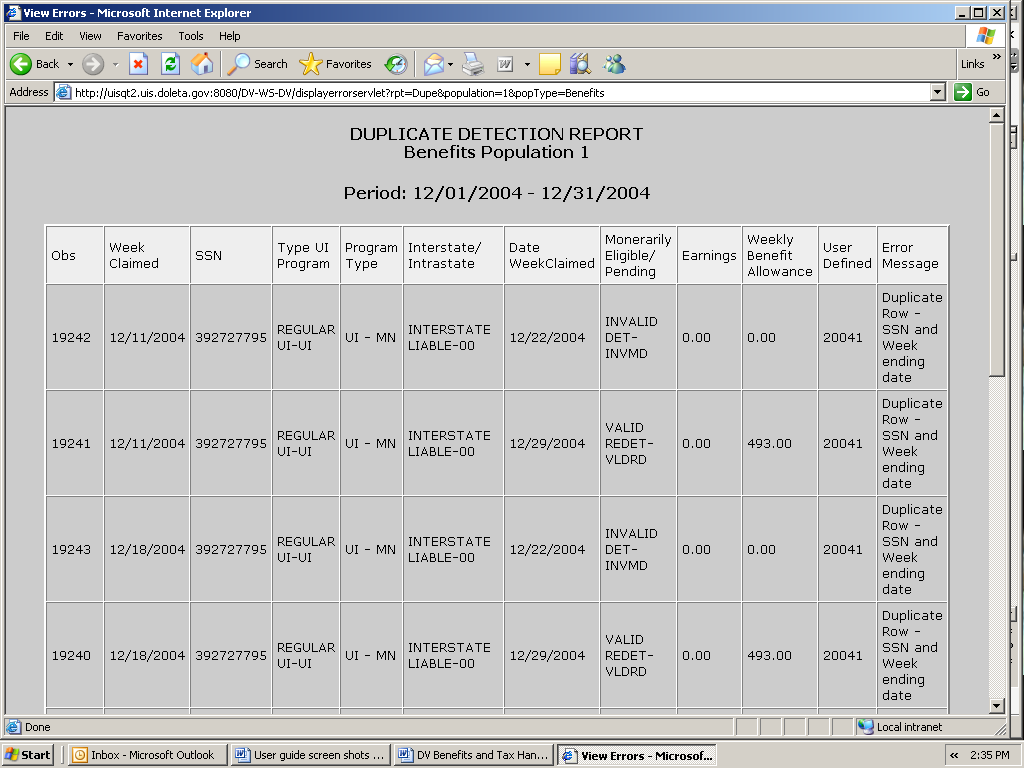Open the Search pane in toolbar
Viewport: 1024px width, 768px height.
(258, 64)
